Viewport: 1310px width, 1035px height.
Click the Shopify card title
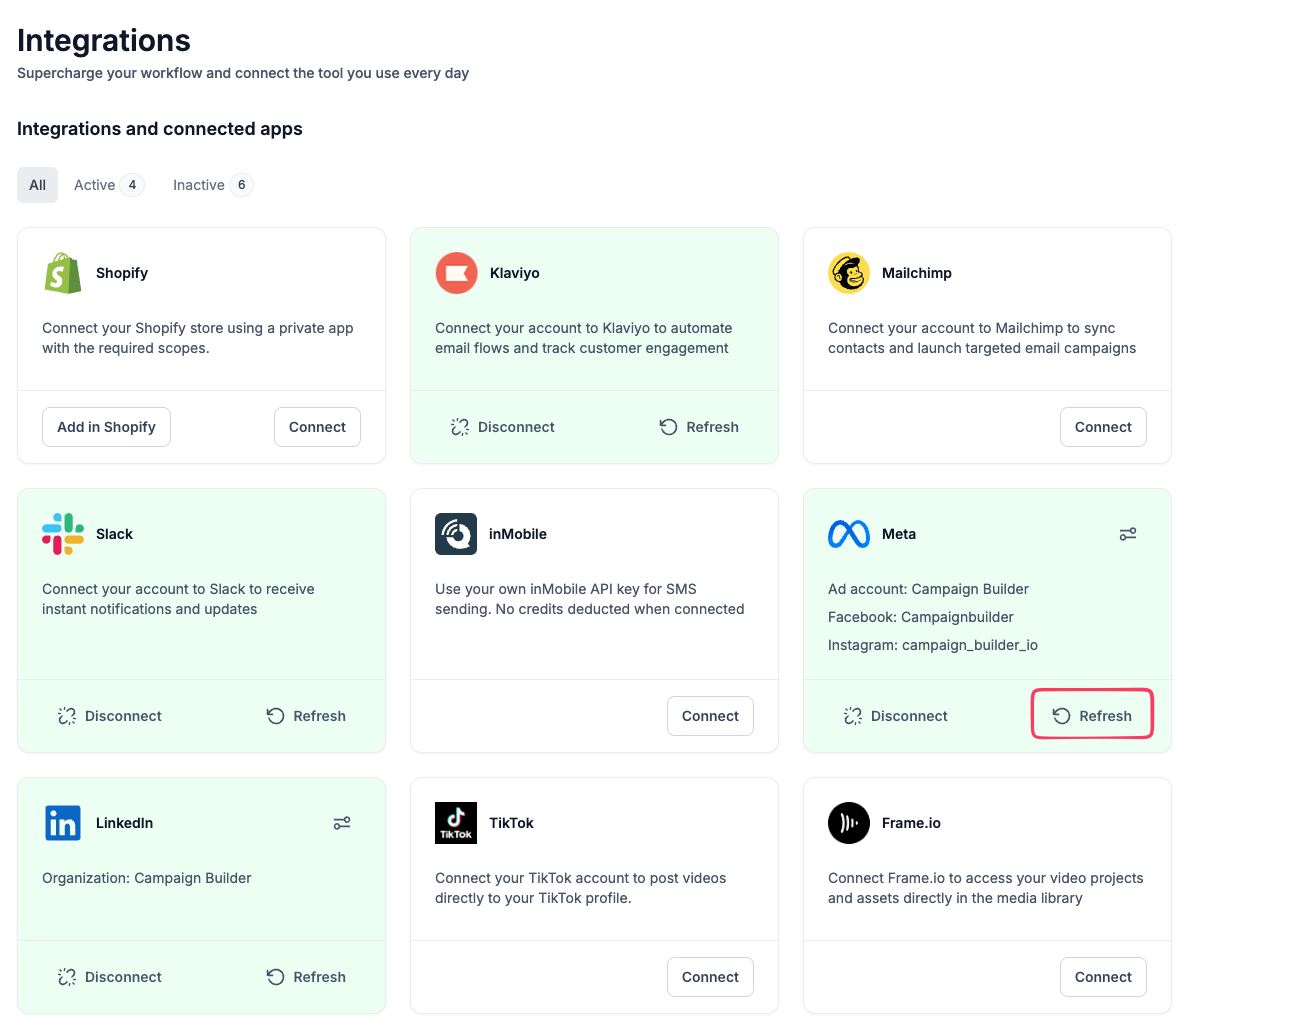(x=122, y=273)
